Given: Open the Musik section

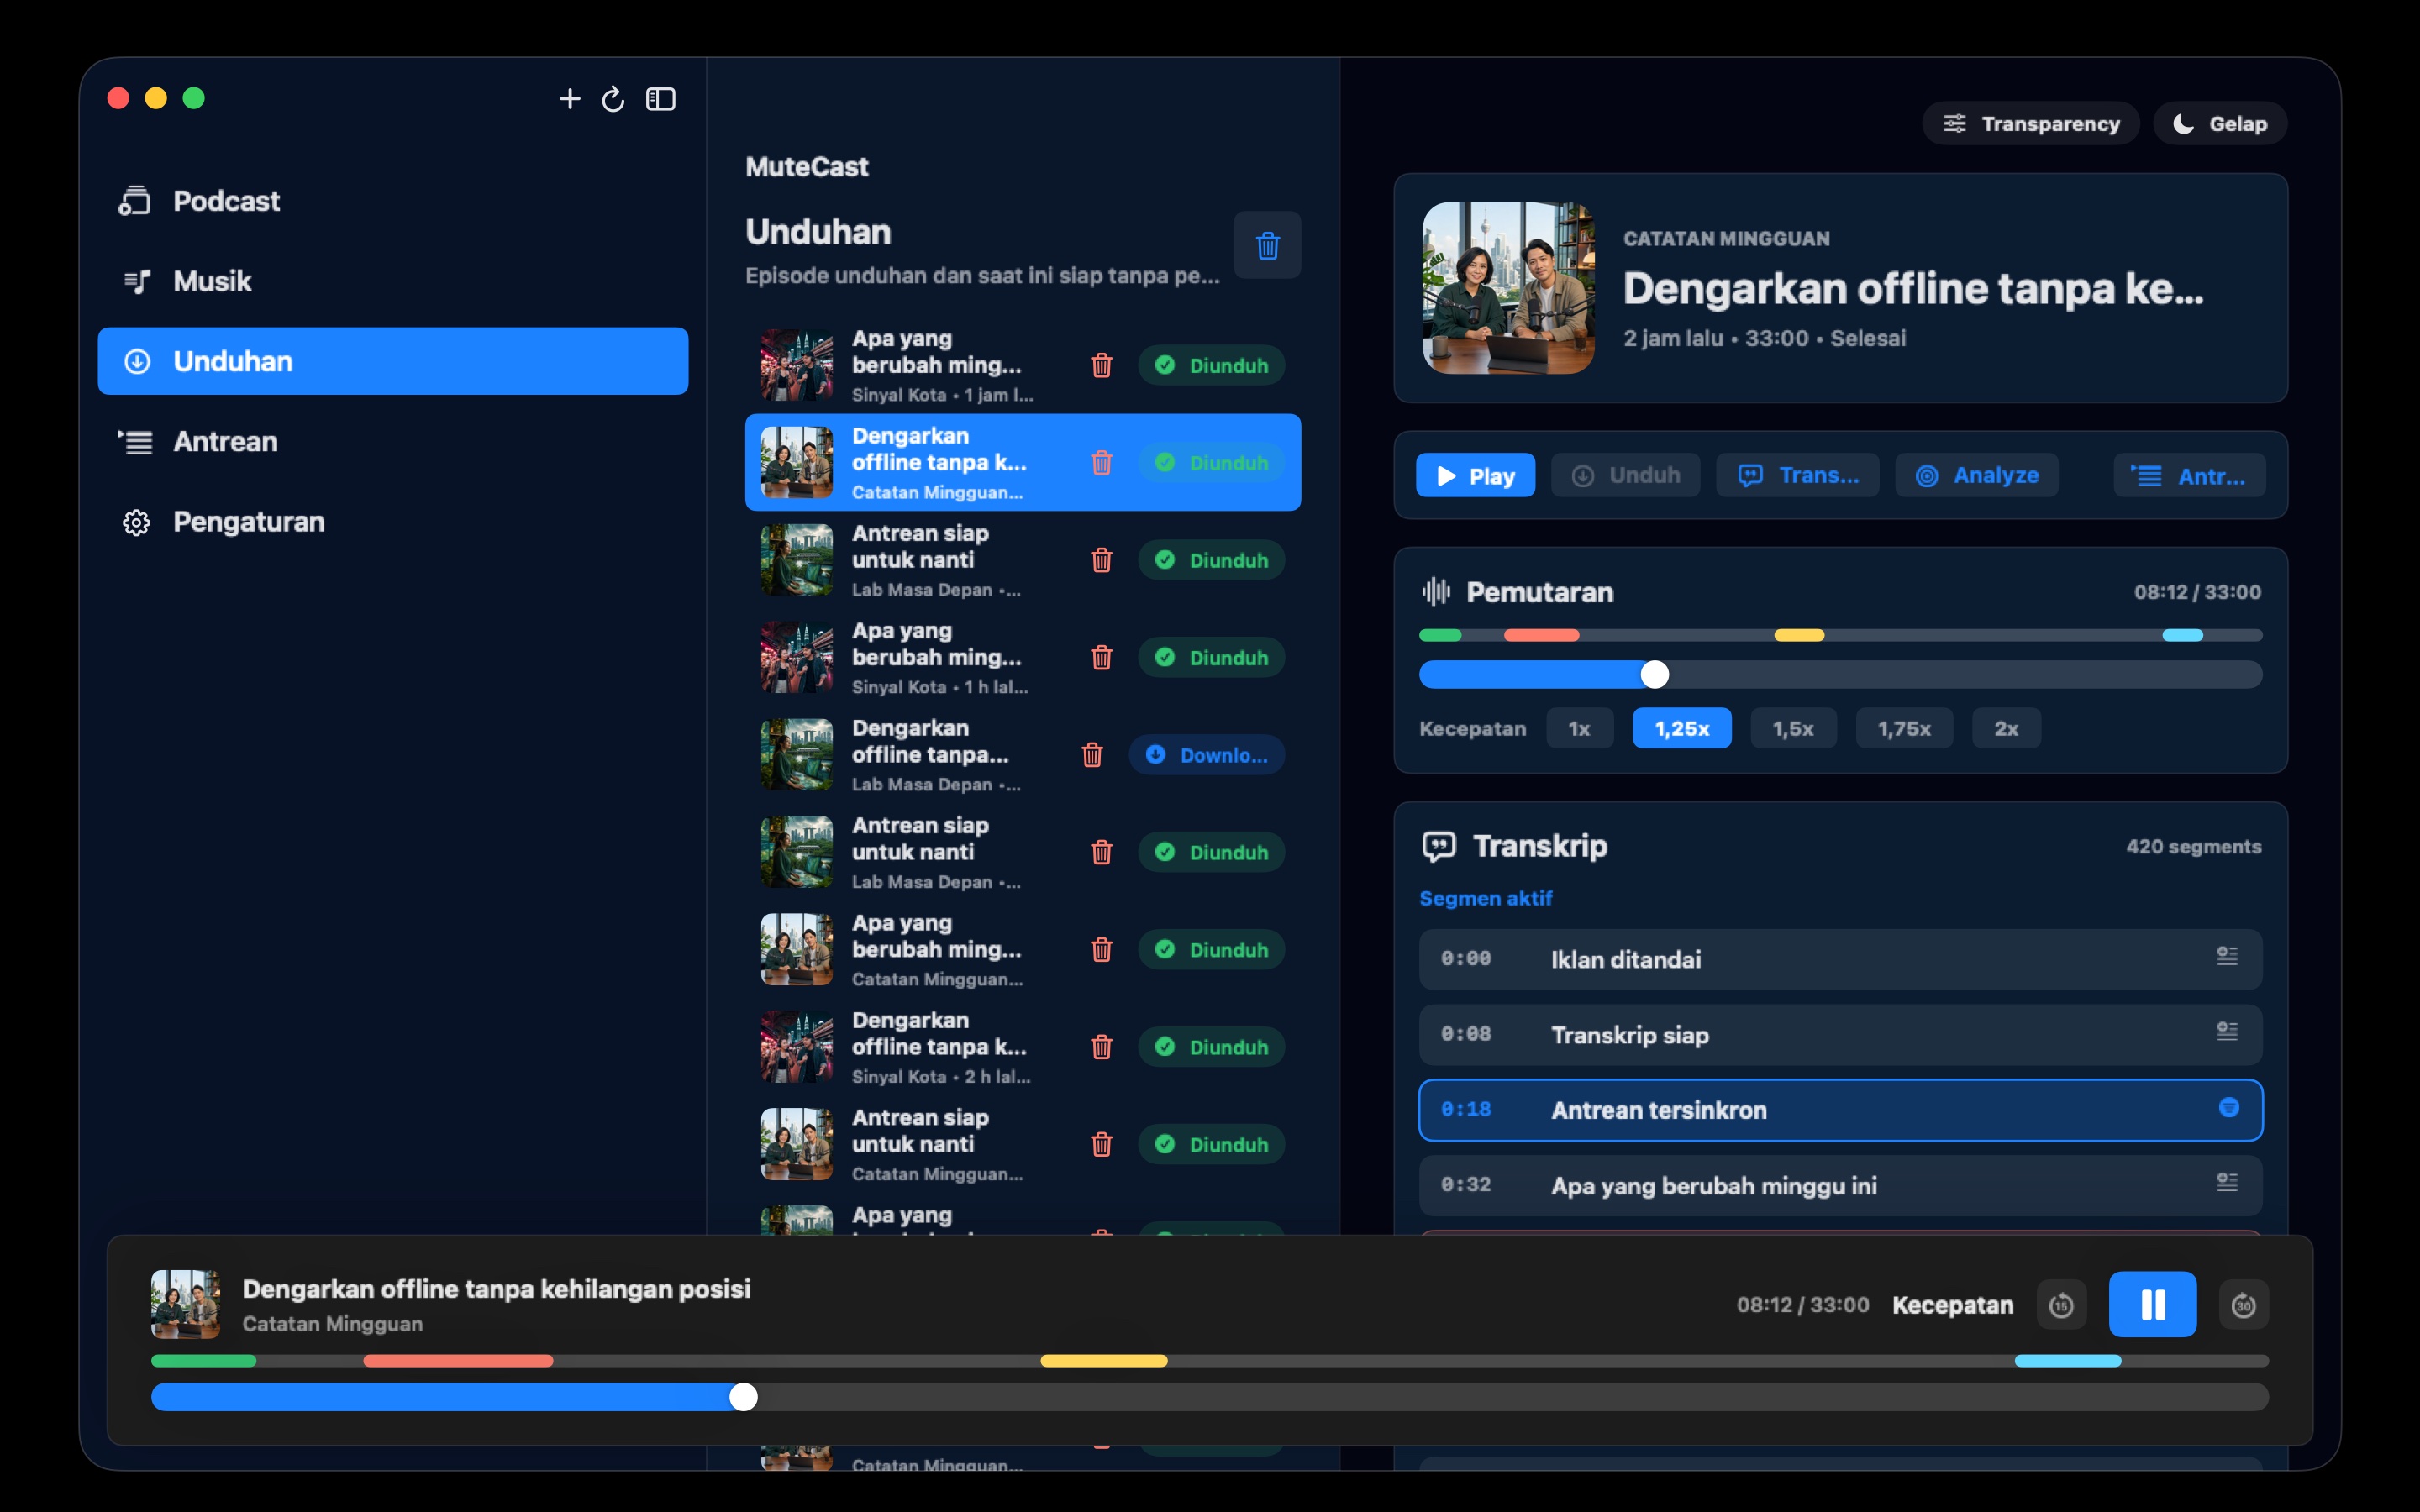Looking at the screenshot, I should click(392, 281).
